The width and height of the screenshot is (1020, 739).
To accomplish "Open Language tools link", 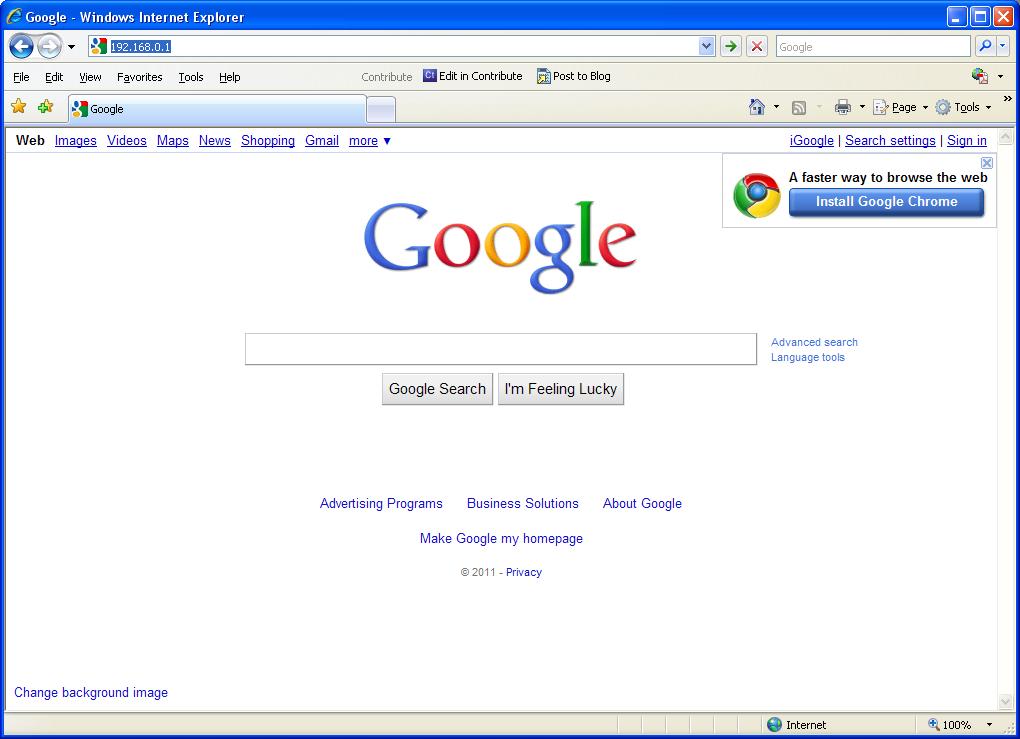I will (x=808, y=357).
